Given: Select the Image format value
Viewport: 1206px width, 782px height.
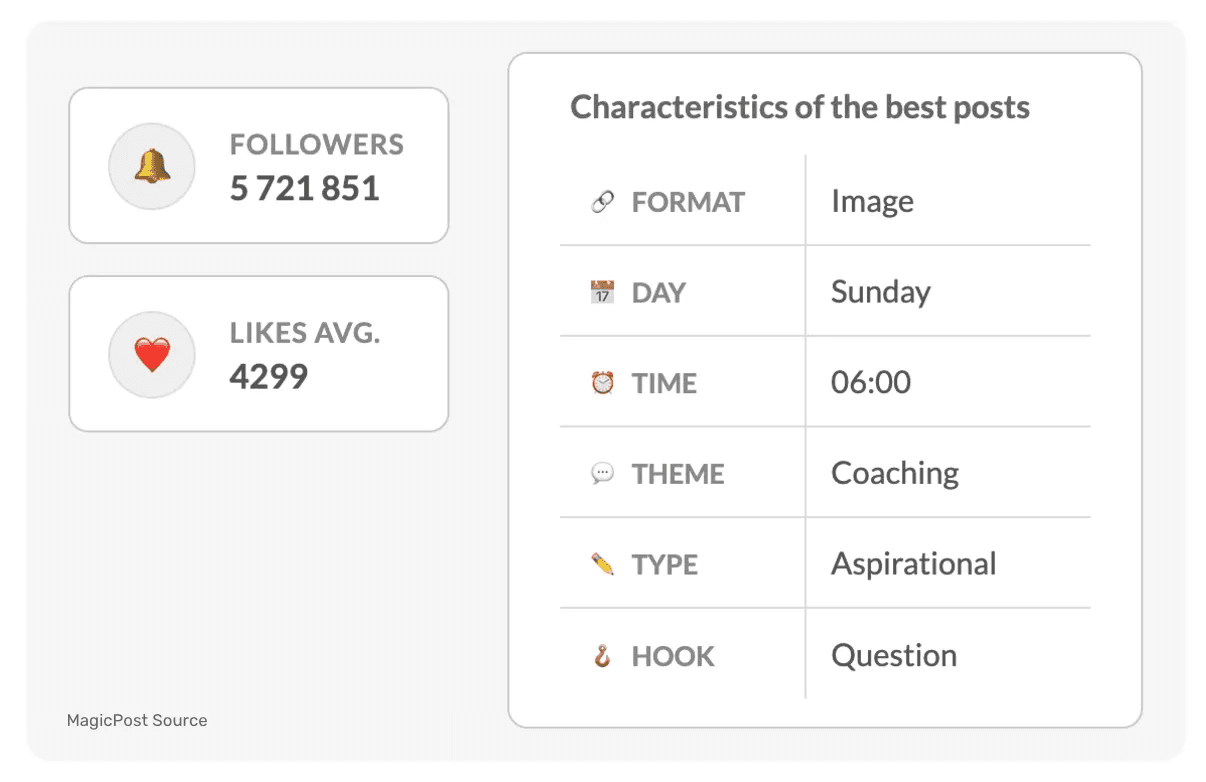Looking at the screenshot, I should [872, 202].
